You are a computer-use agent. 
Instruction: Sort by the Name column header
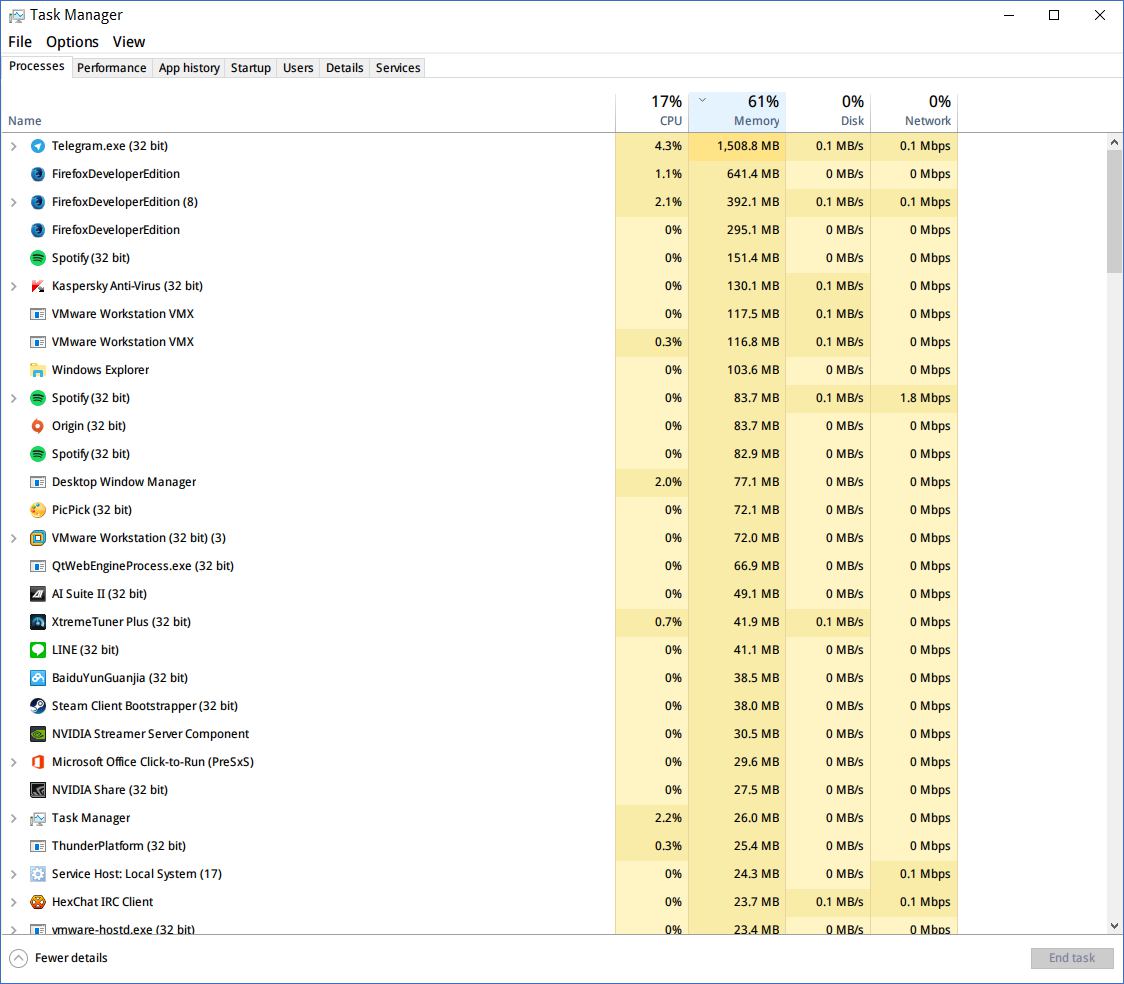308,113
